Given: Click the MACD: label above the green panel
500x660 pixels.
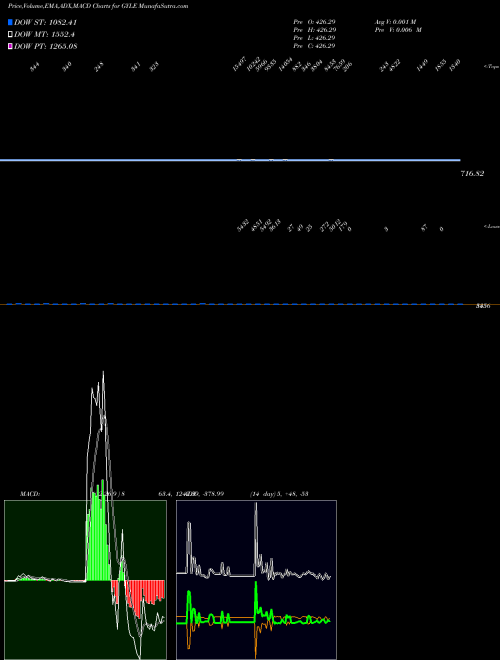Looking at the screenshot, I should 30,494.
